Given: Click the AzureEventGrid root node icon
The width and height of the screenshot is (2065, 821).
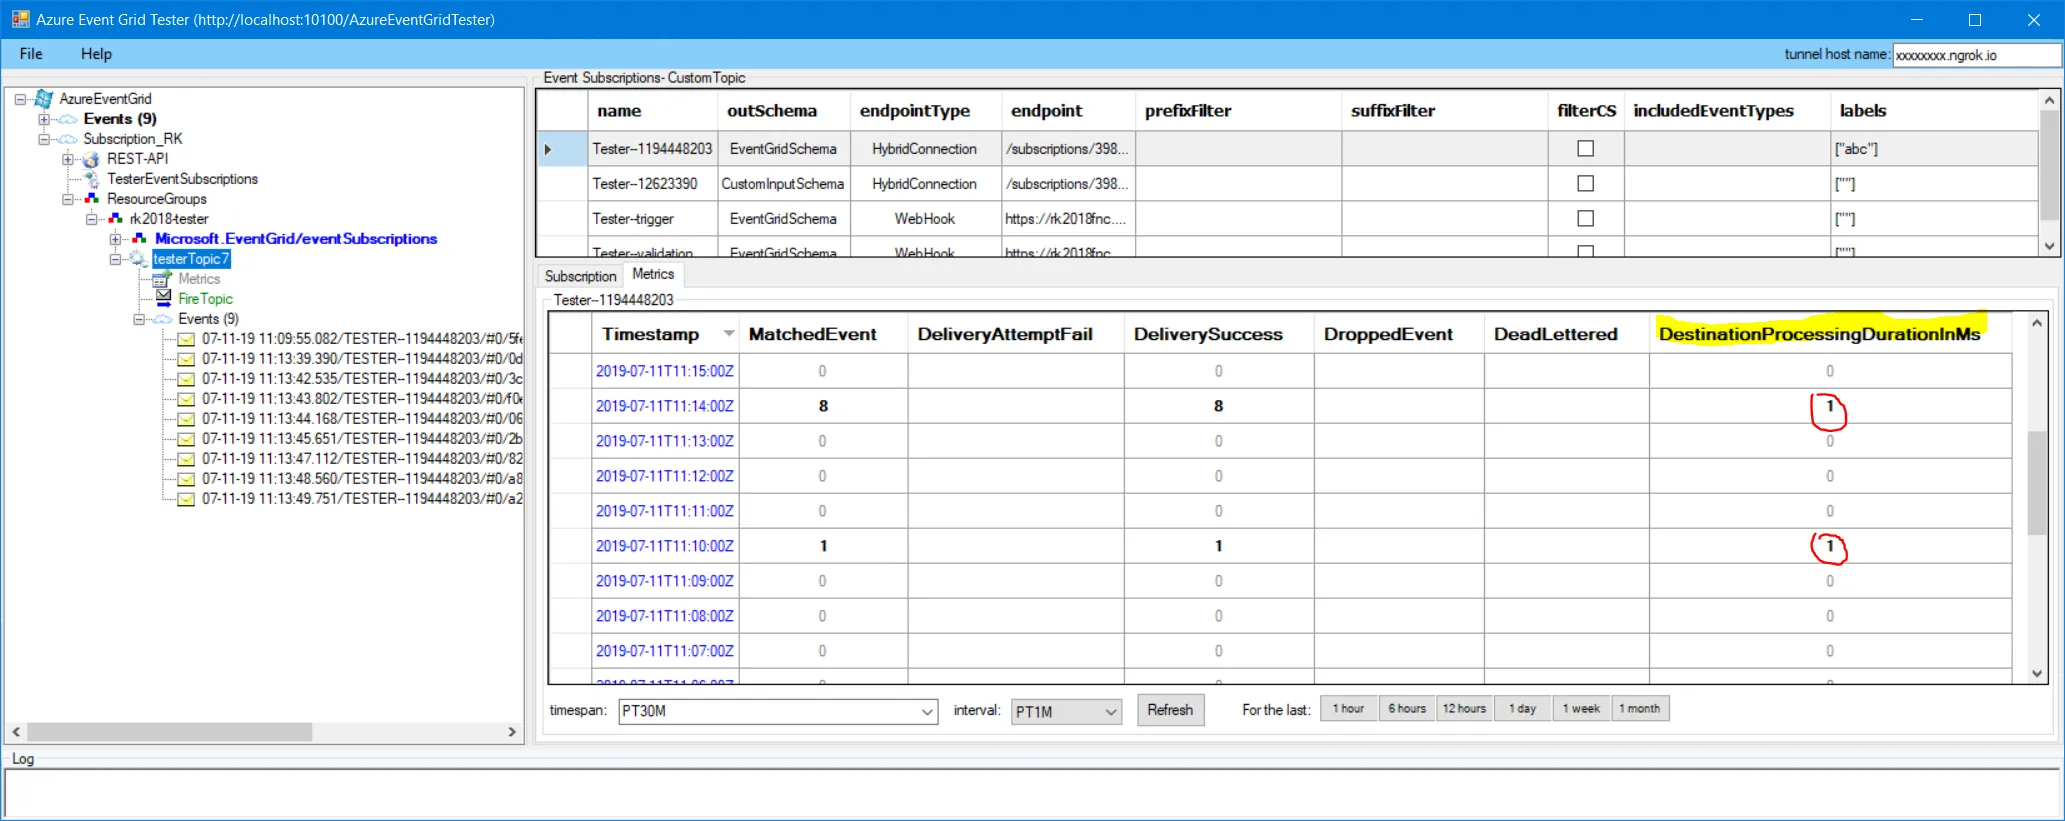Looking at the screenshot, I should pyautogui.click(x=43, y=98).
